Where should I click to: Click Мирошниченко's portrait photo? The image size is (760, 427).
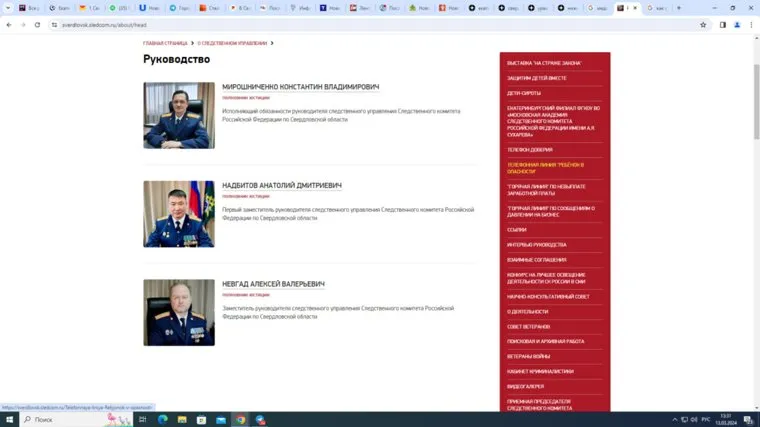(179, 115)
